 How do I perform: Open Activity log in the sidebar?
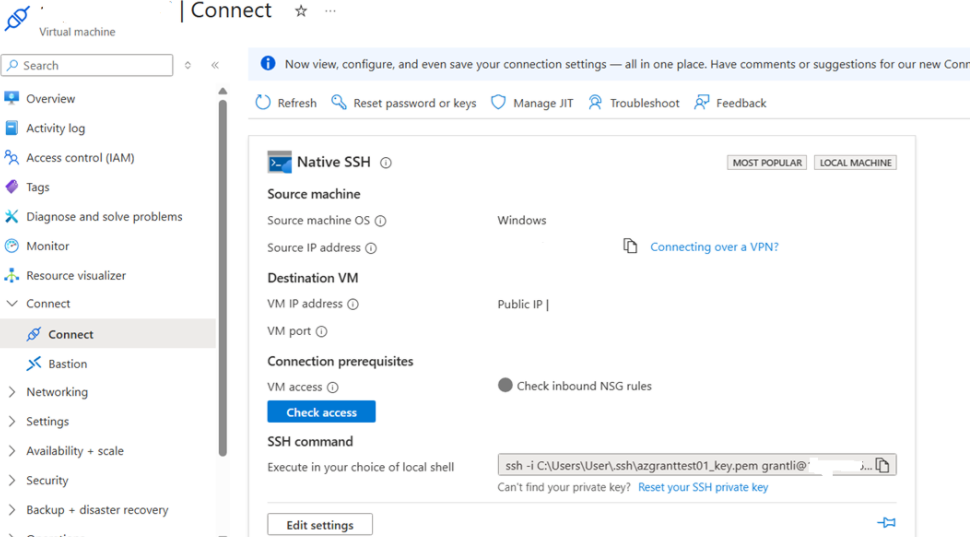point(55,128)
